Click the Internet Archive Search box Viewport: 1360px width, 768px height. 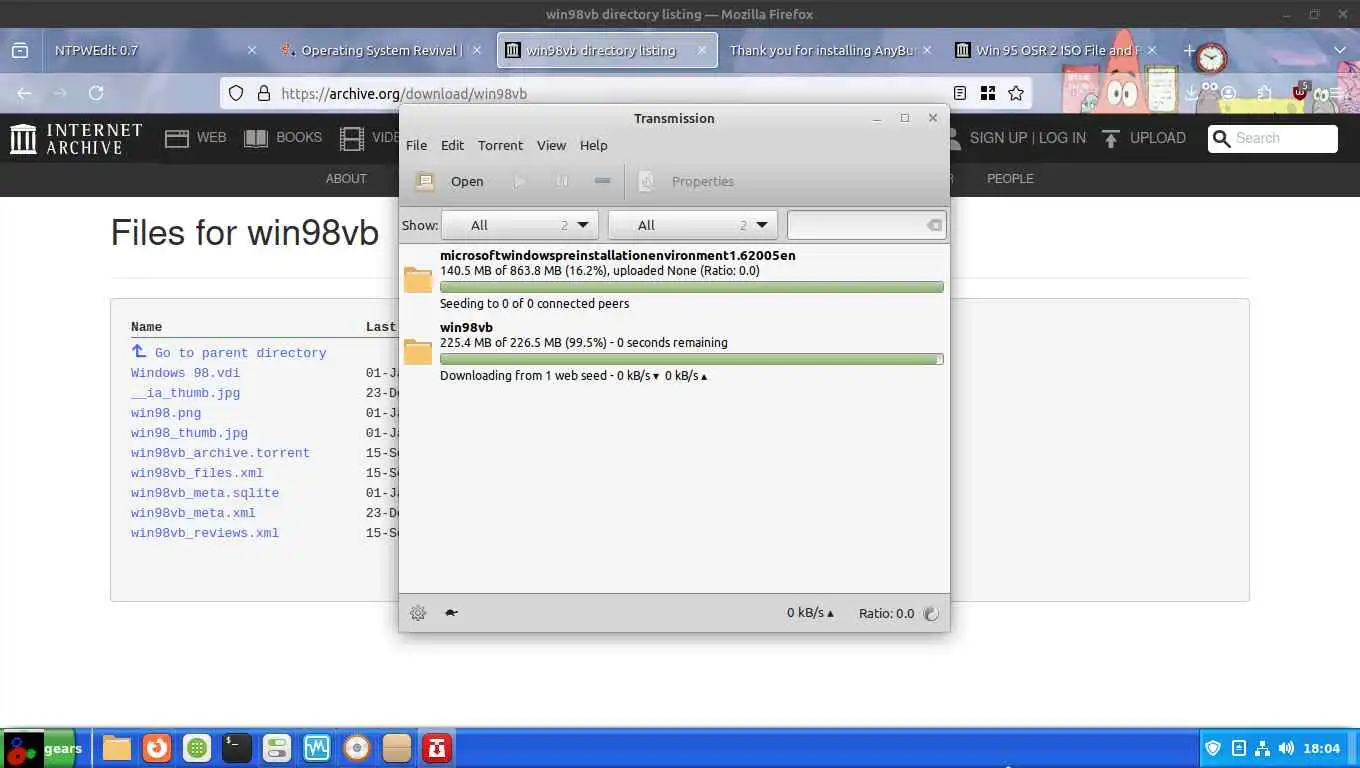(x=1272, y=138)
